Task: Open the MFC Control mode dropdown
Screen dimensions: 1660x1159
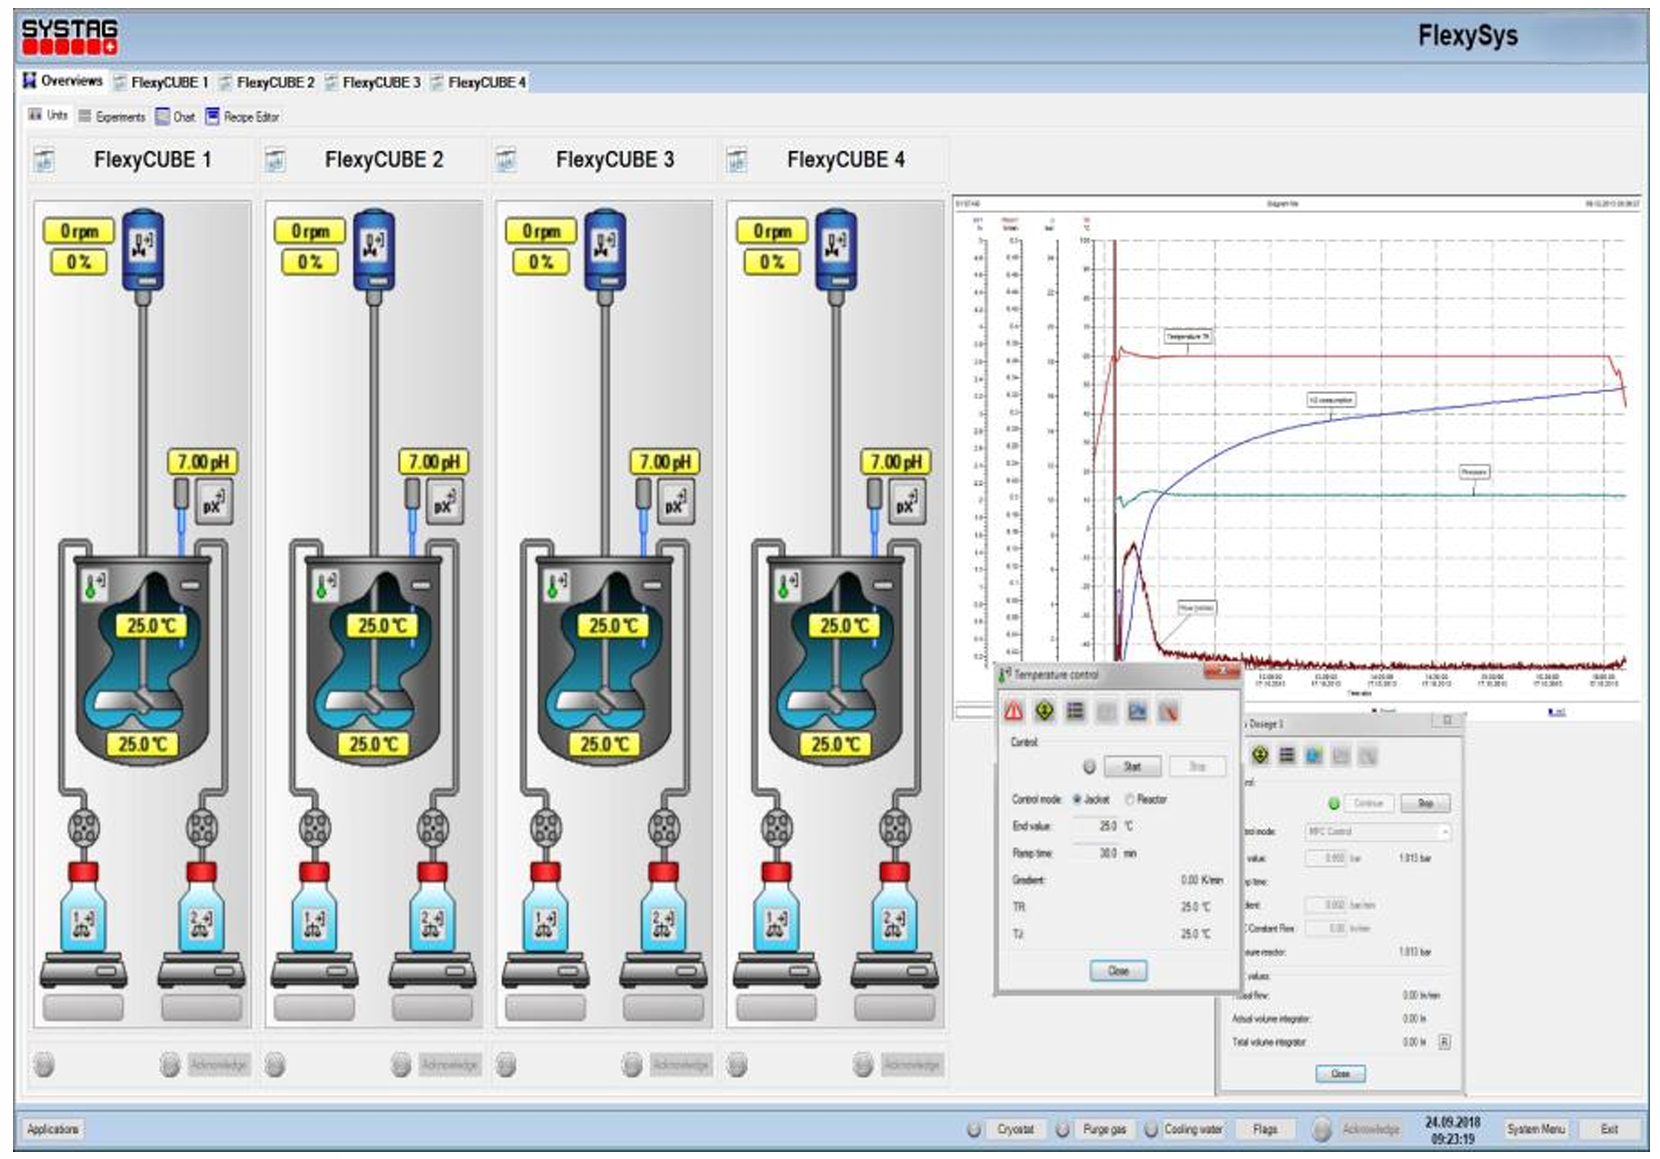Action: click(x=1378, y=831)
